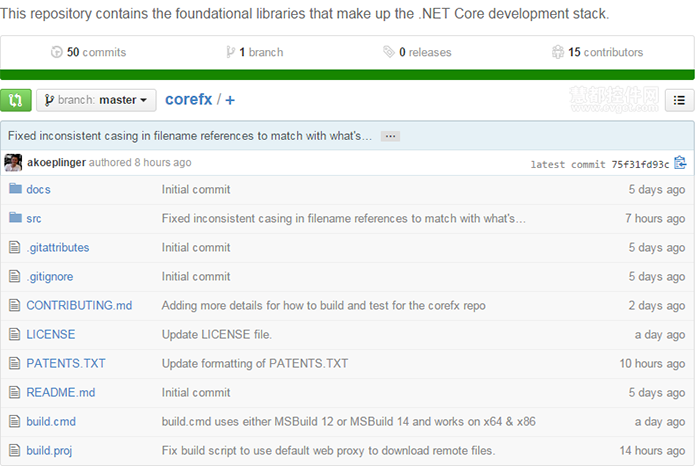The height and width of the screenshot is (466, 700).
Task: Click the commits history clock icon
Action: click(56, 52)
